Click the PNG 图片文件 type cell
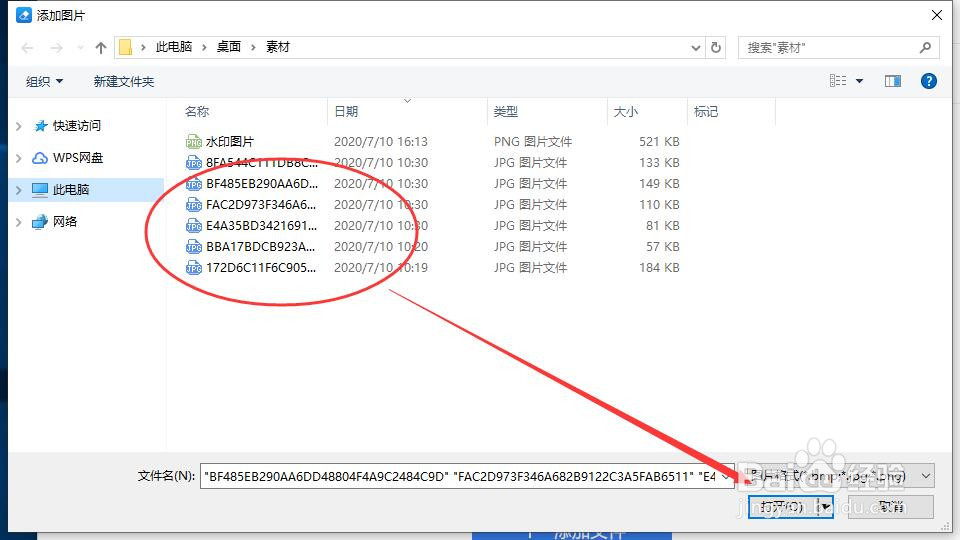Viewport: 960px width, 540px height. (x=533, y=141)
